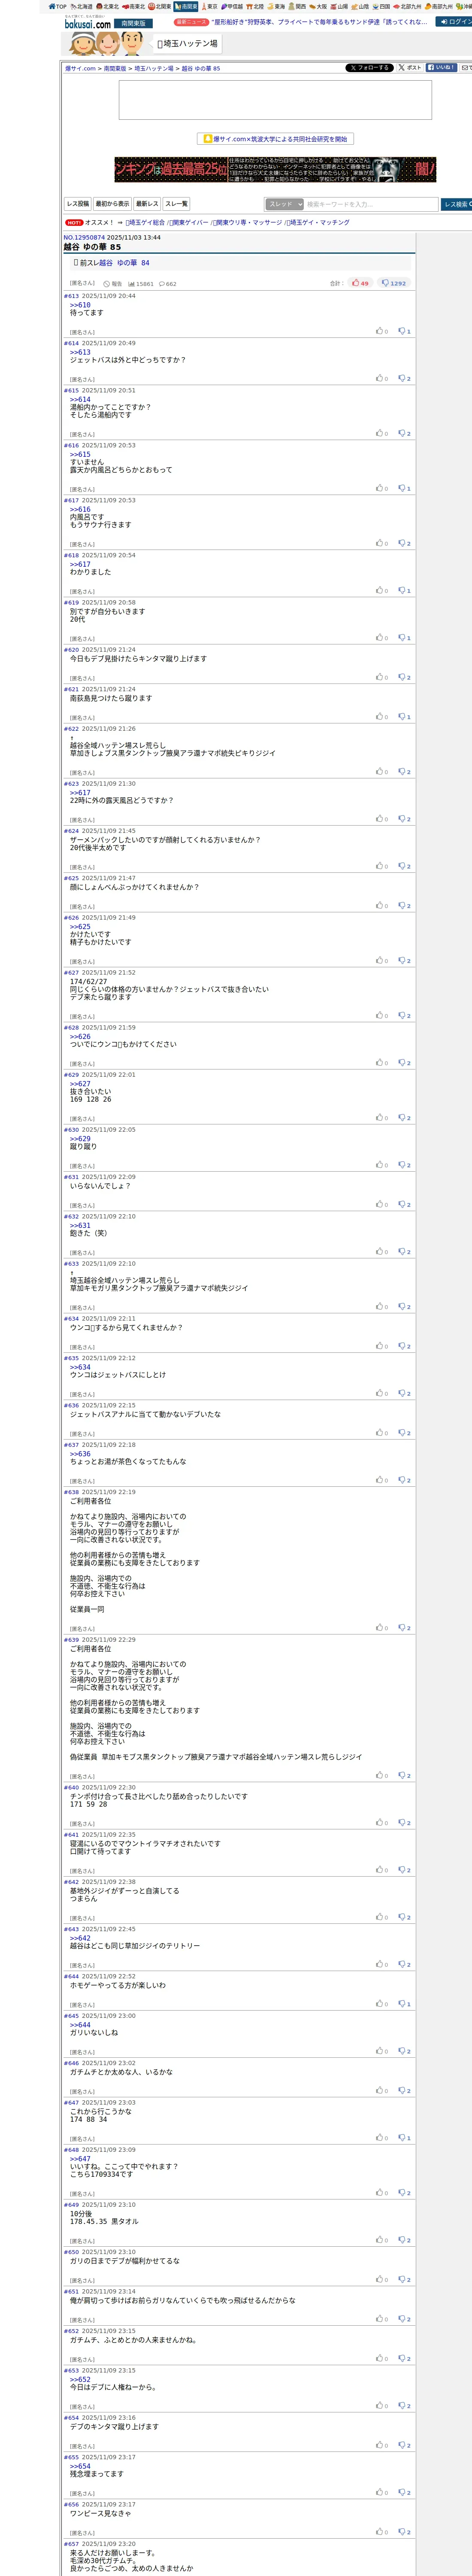Click the 報告 report icon under thread title
Screen dimensions: 472x2576
coord(113,284)
